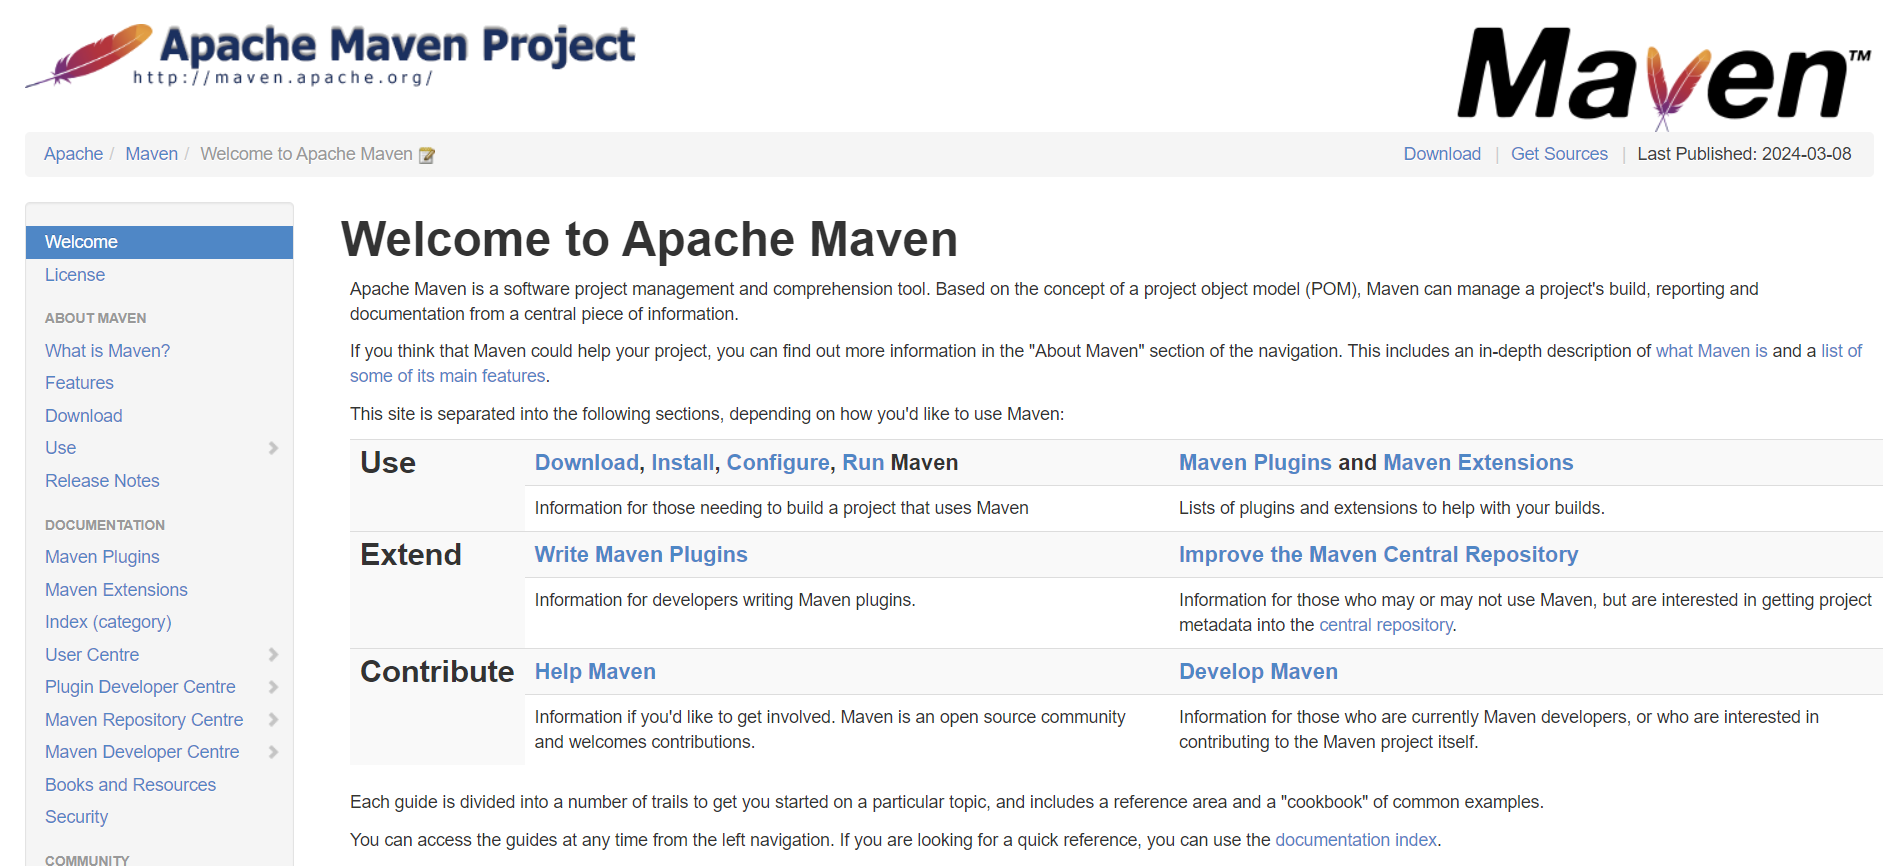Viewport: 1898px width, 866px height.
Task: Expand the Maven Repository Centre chevron
Action: click(x=273, y=720)
